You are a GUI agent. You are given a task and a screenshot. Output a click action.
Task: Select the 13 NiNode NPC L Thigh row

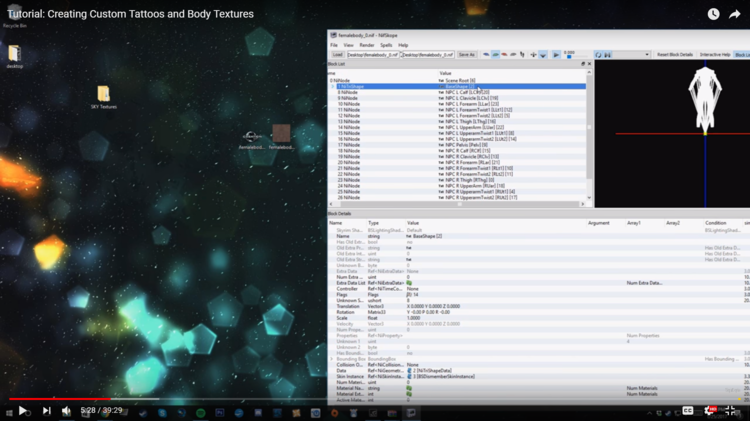pos(457,122)
